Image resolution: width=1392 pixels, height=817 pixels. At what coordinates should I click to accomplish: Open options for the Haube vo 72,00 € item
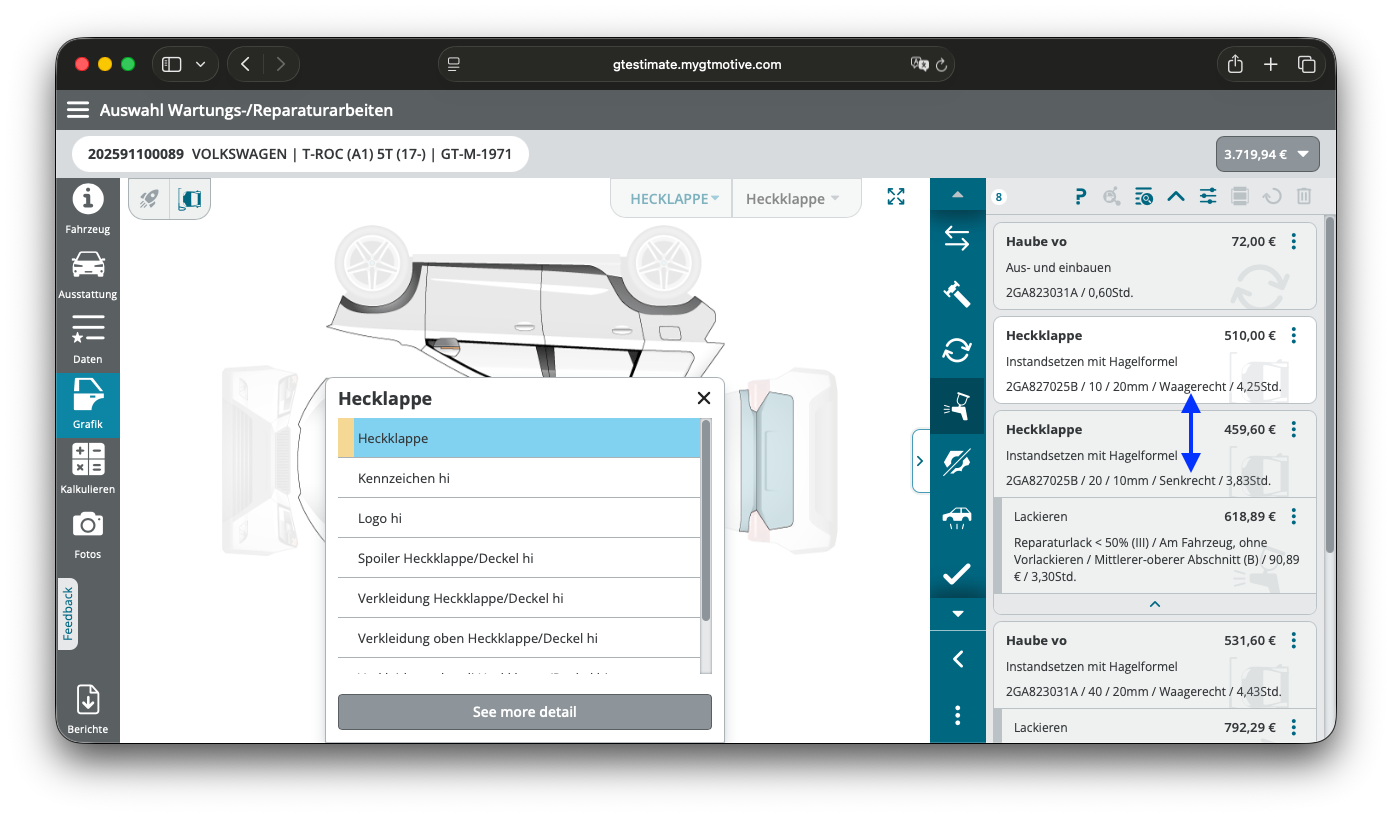click(1294, 242)
